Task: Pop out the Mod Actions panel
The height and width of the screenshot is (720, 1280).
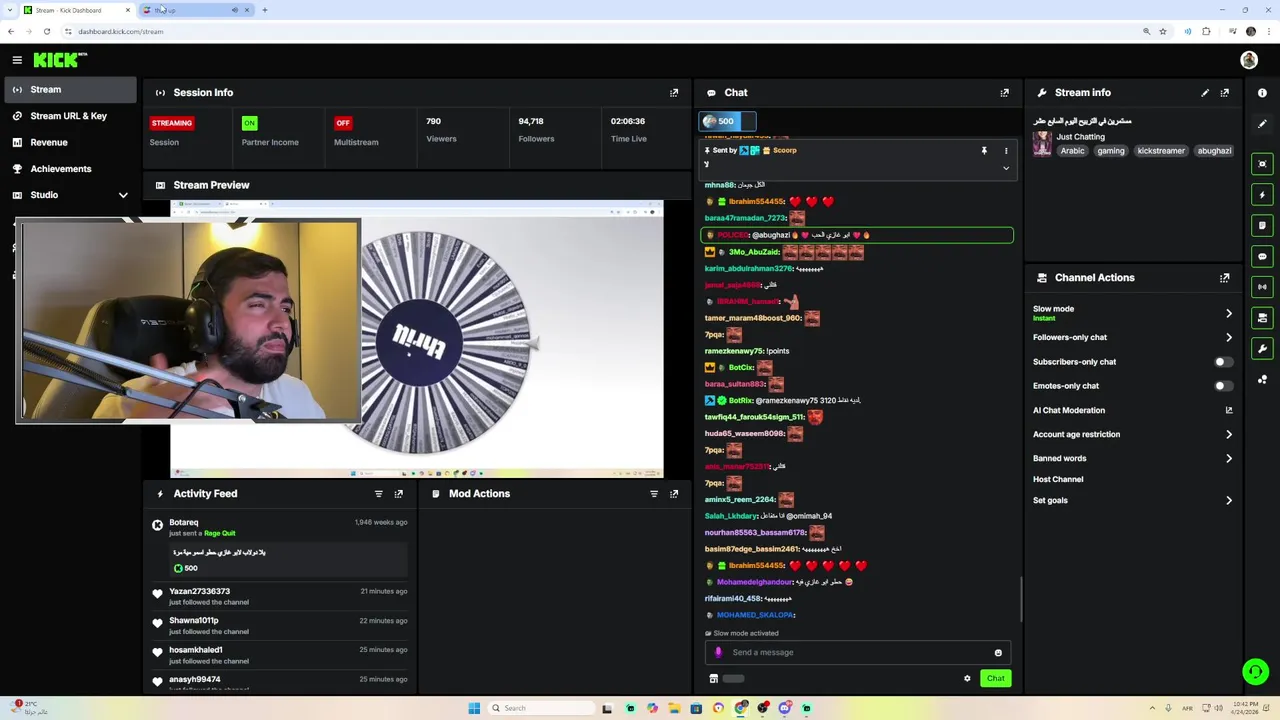Action: [x=674, y=494]
